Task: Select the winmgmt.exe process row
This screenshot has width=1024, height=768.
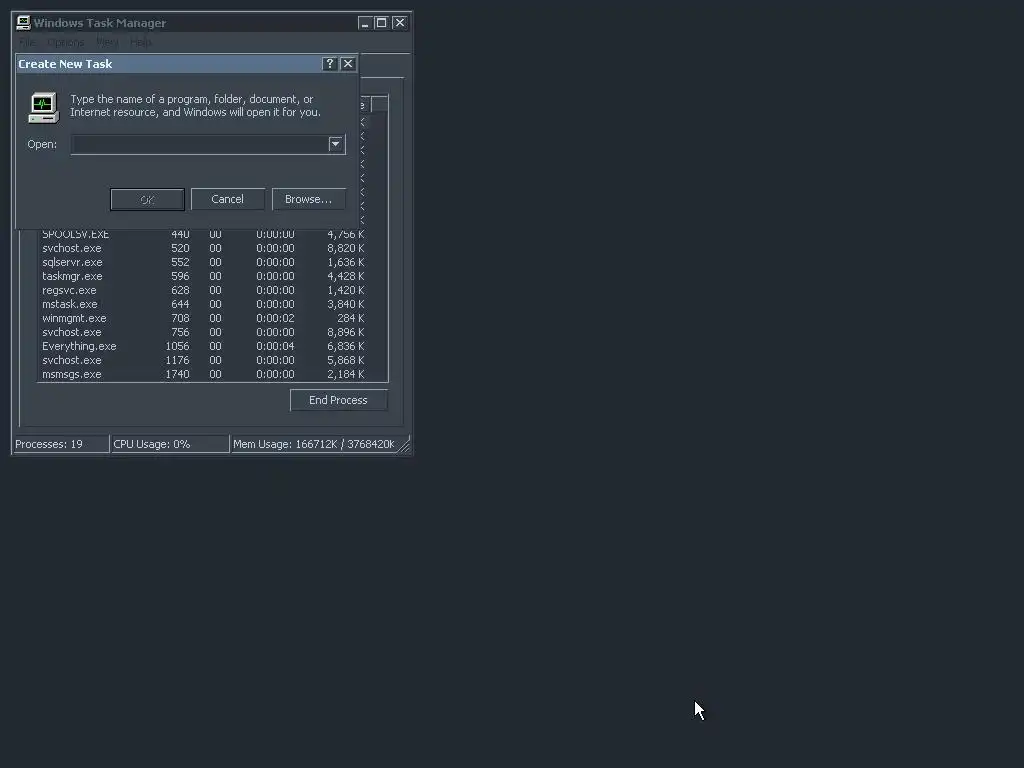Action: point(204,319)
